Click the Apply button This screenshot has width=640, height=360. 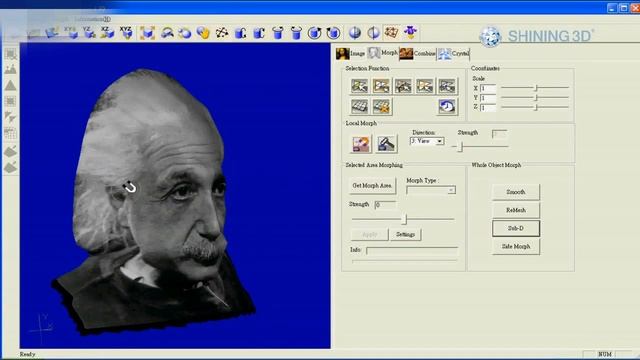(x=369, y=234)
